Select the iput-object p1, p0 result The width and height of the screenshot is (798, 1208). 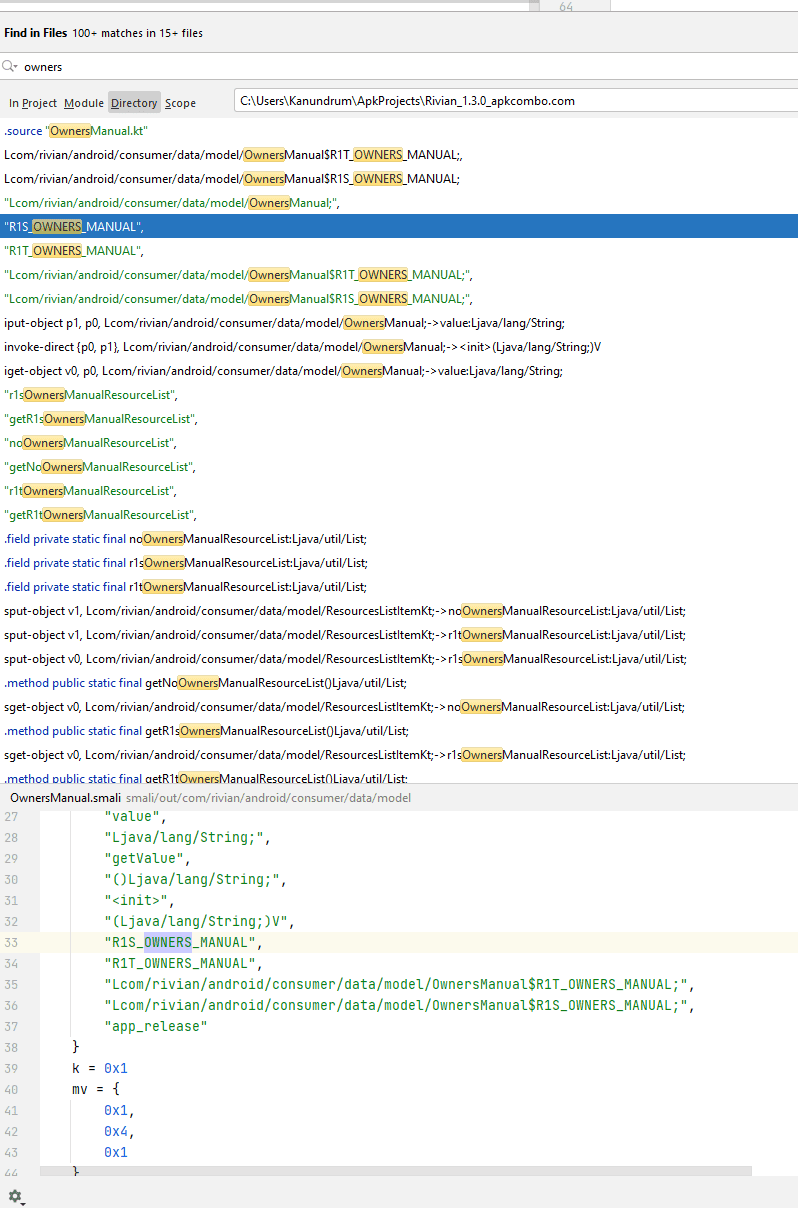pos(399,323)
